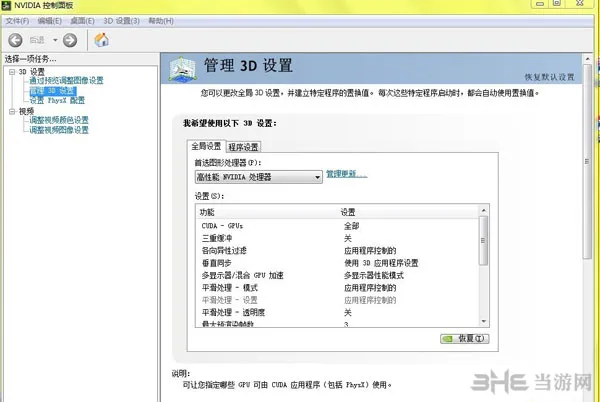Viewport: 600px width, 402px height.
Task: Click the settings list scroll-down arrow
Action: 484,321
